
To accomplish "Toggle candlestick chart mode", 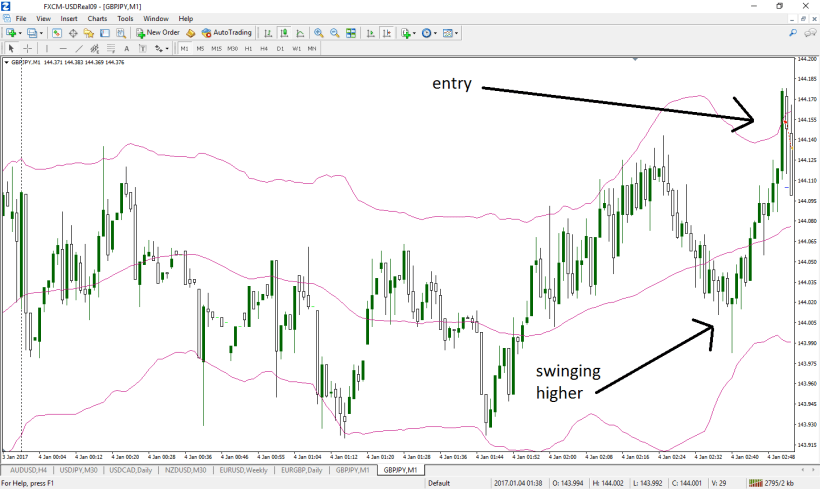I will [284, 33].
